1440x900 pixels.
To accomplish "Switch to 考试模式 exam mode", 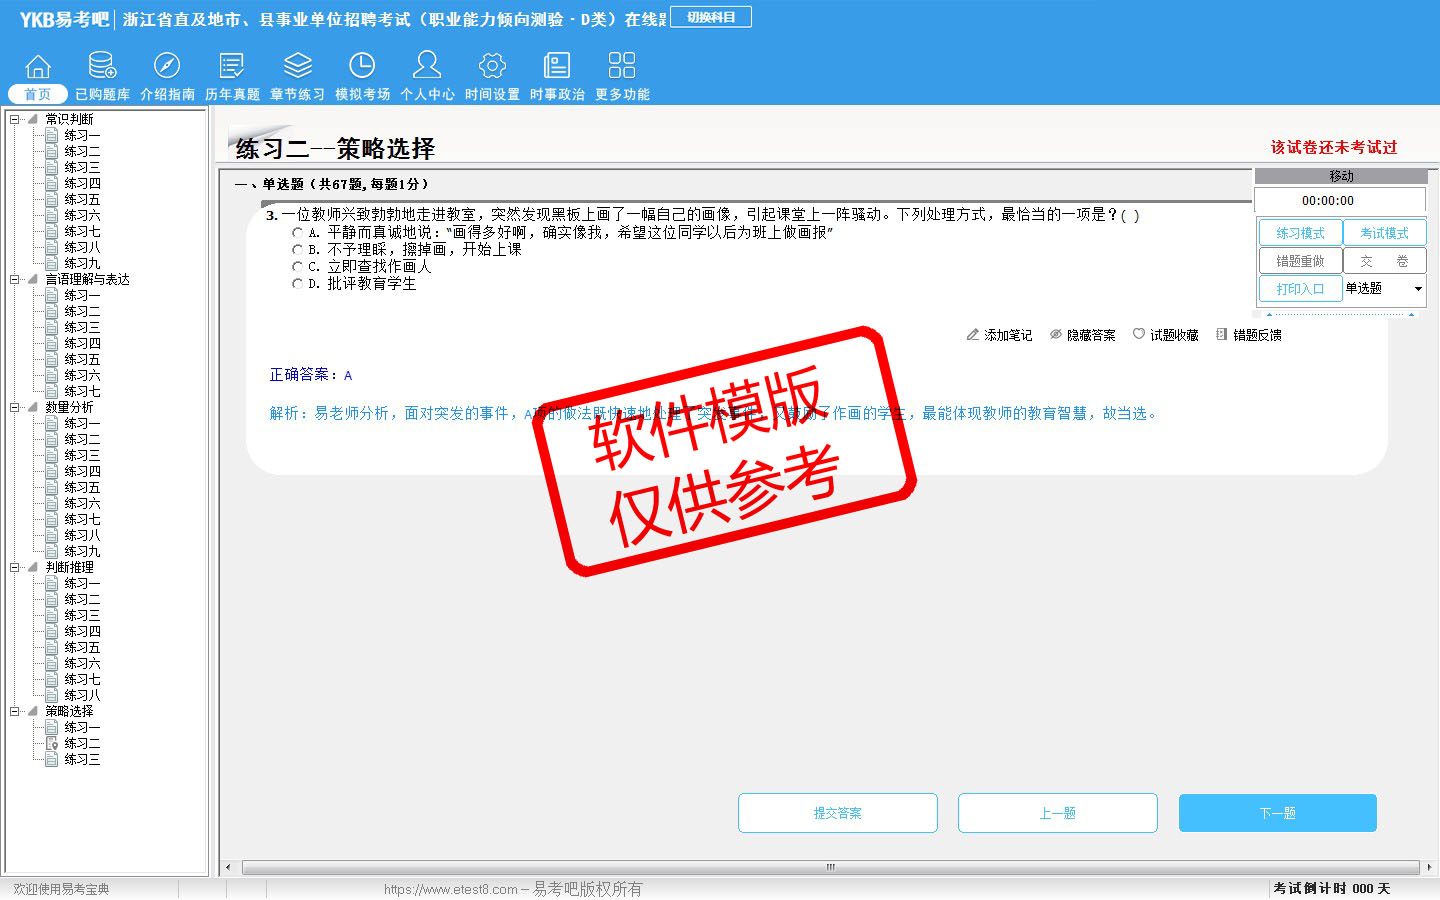I will (x=1384, y=233).
